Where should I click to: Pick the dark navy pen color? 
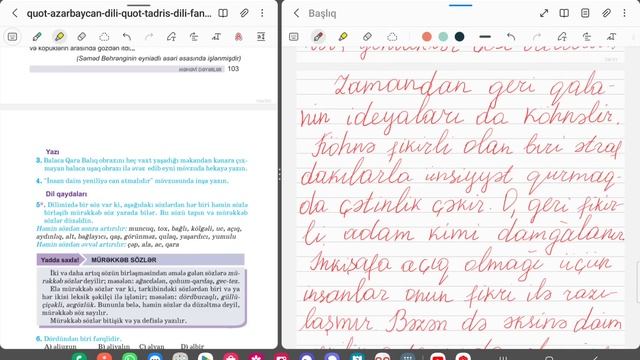pos(460,37)
